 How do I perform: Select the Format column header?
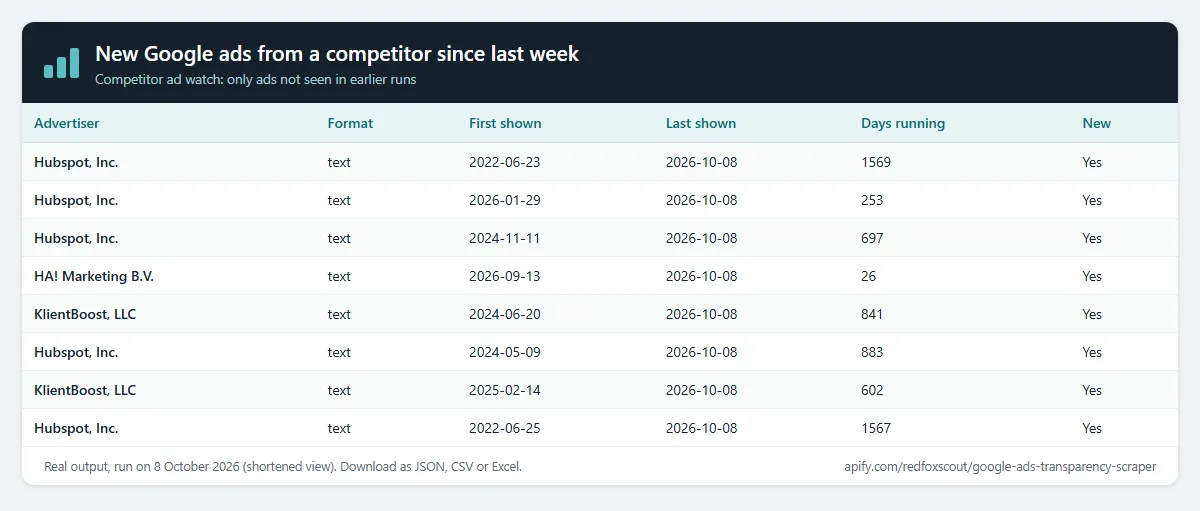(350, 124)
